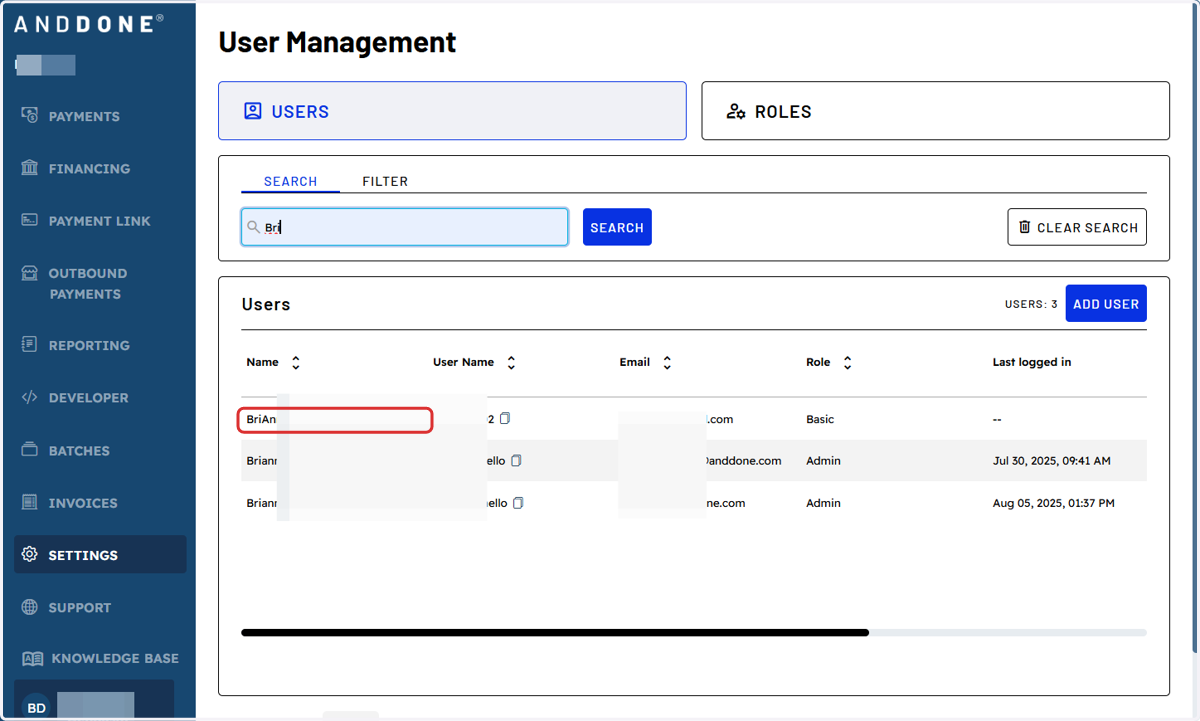Click the 'User Management' page heading

pyautogui.click(x=337, y=42)
